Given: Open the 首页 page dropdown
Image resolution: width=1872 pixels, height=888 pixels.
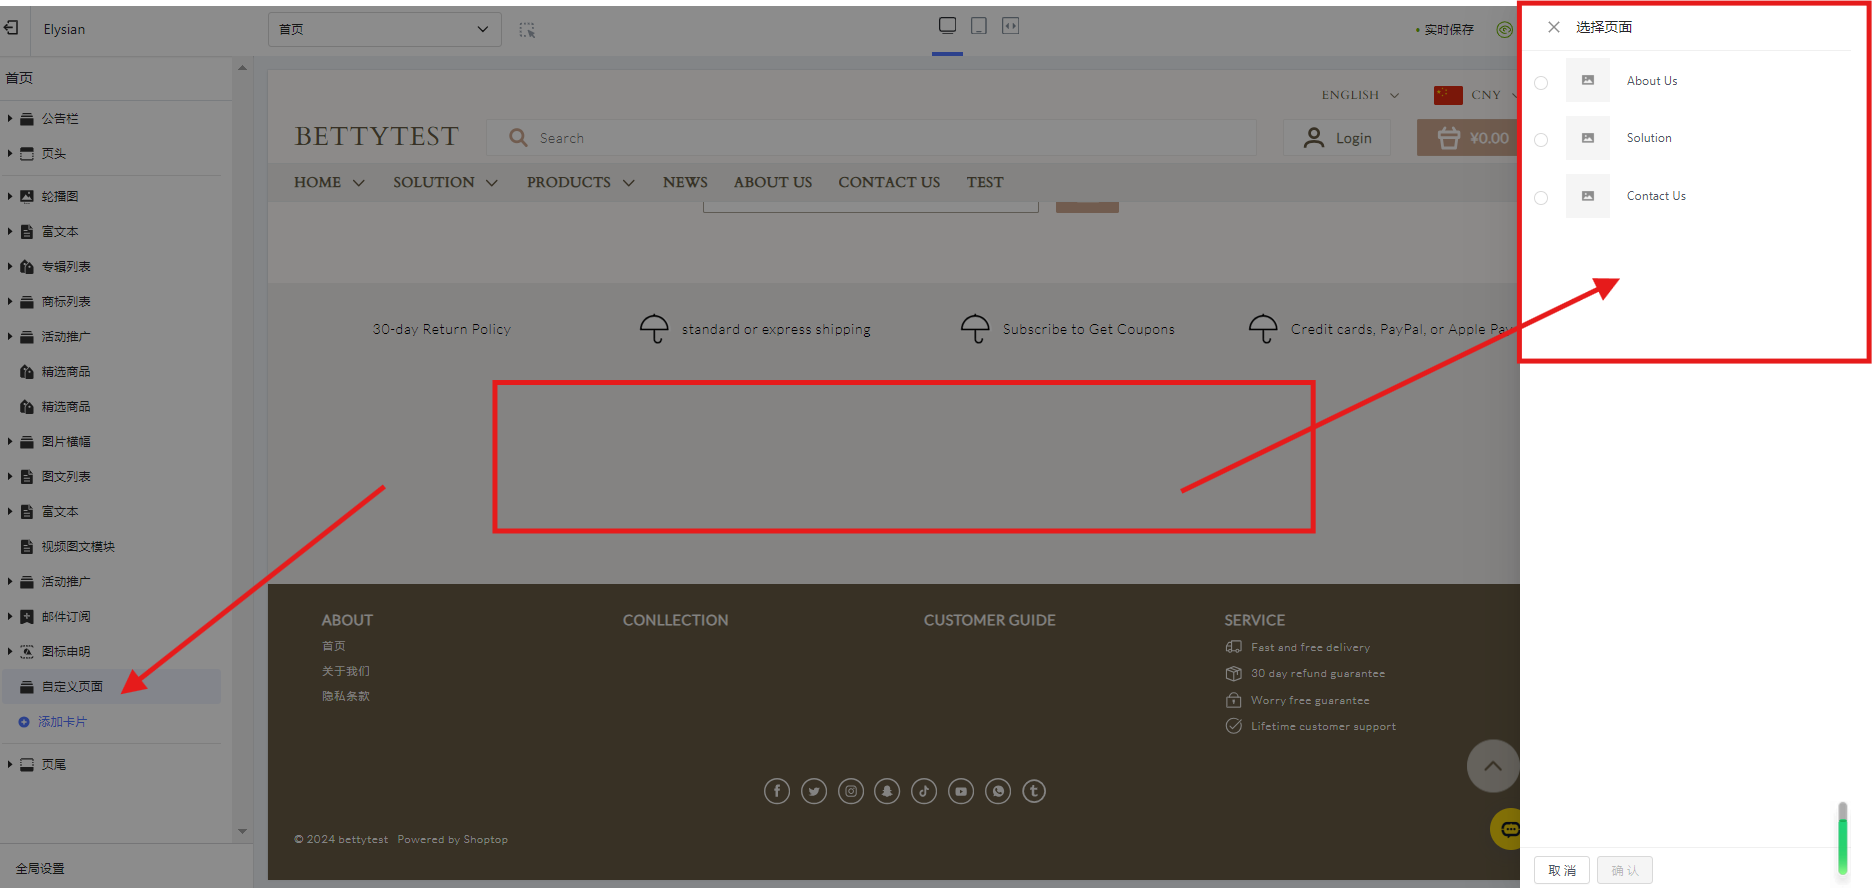Looking at the screenshot, I should [384, 29].
